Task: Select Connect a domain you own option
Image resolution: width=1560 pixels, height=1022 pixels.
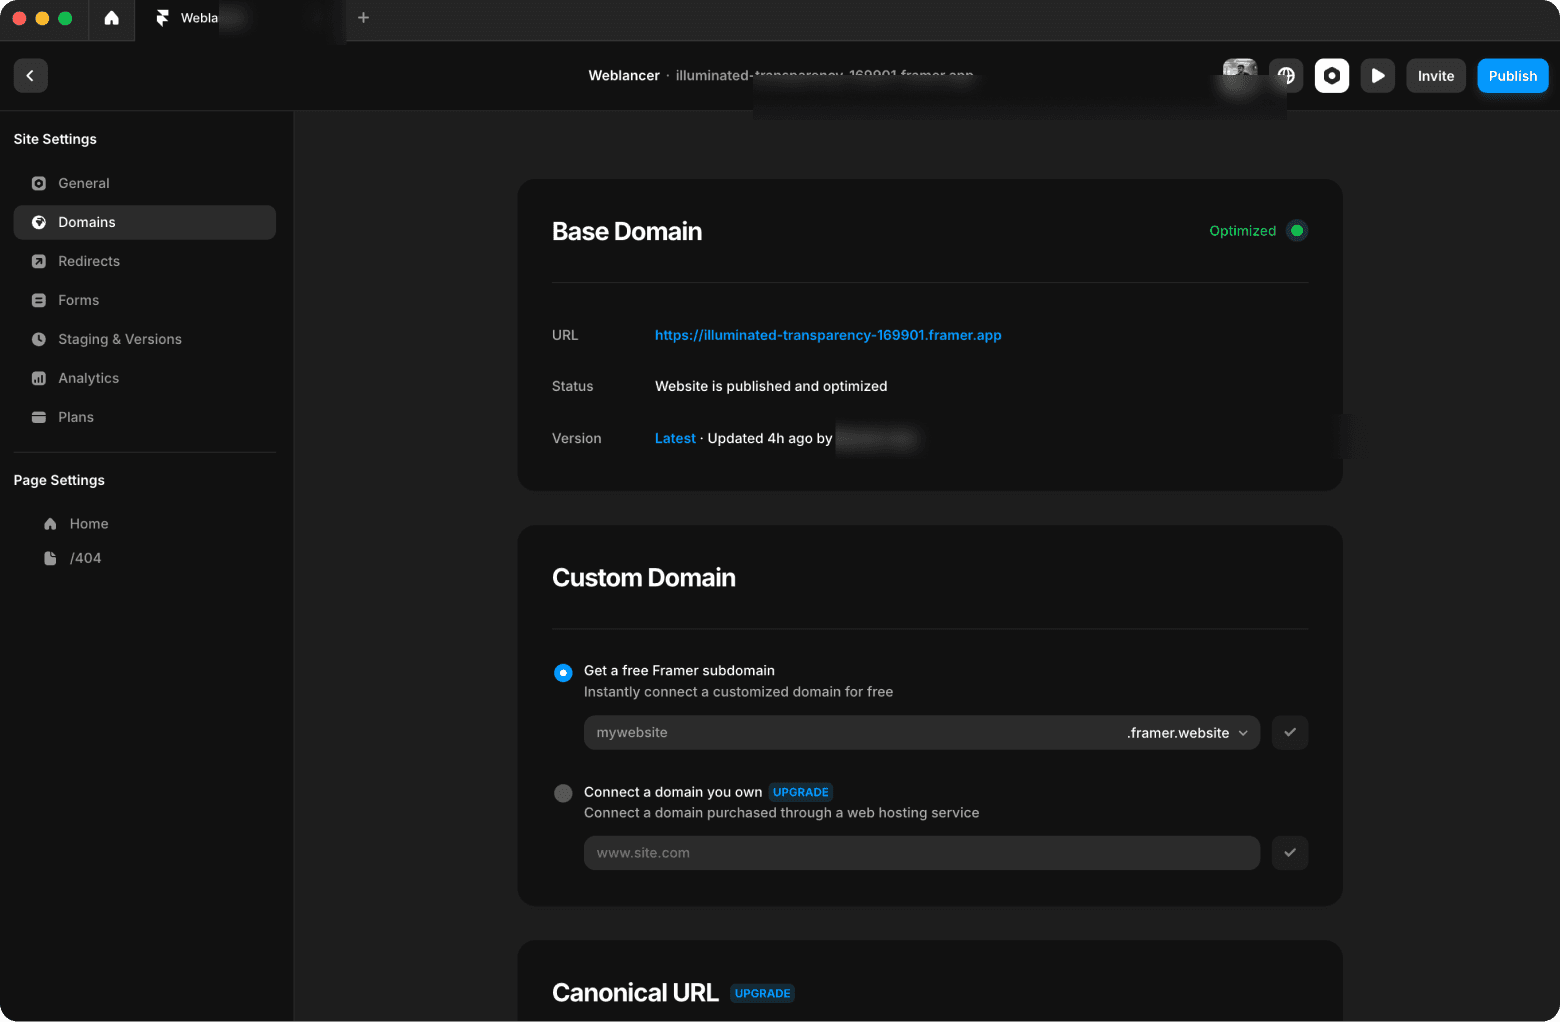Action: click(x=563, y=794)
